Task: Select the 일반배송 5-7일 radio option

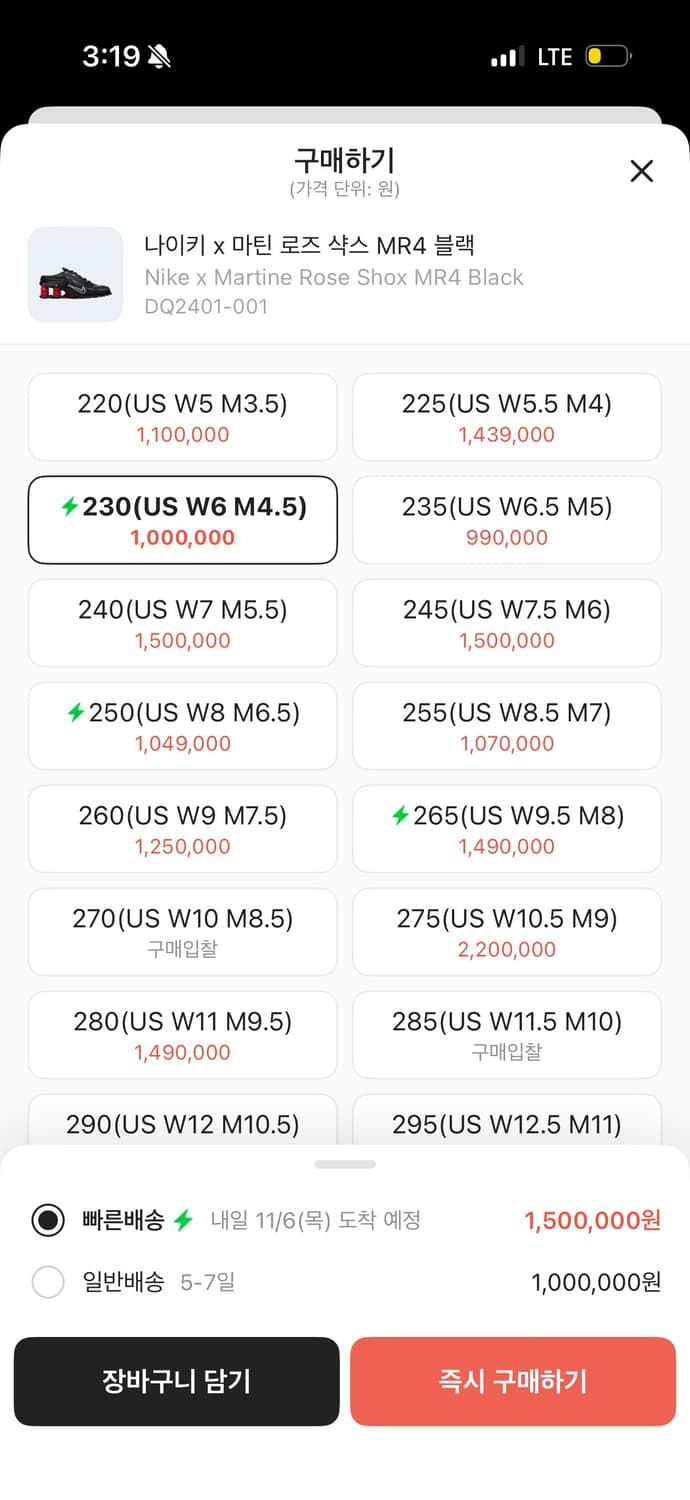Action: (48, 1282)
